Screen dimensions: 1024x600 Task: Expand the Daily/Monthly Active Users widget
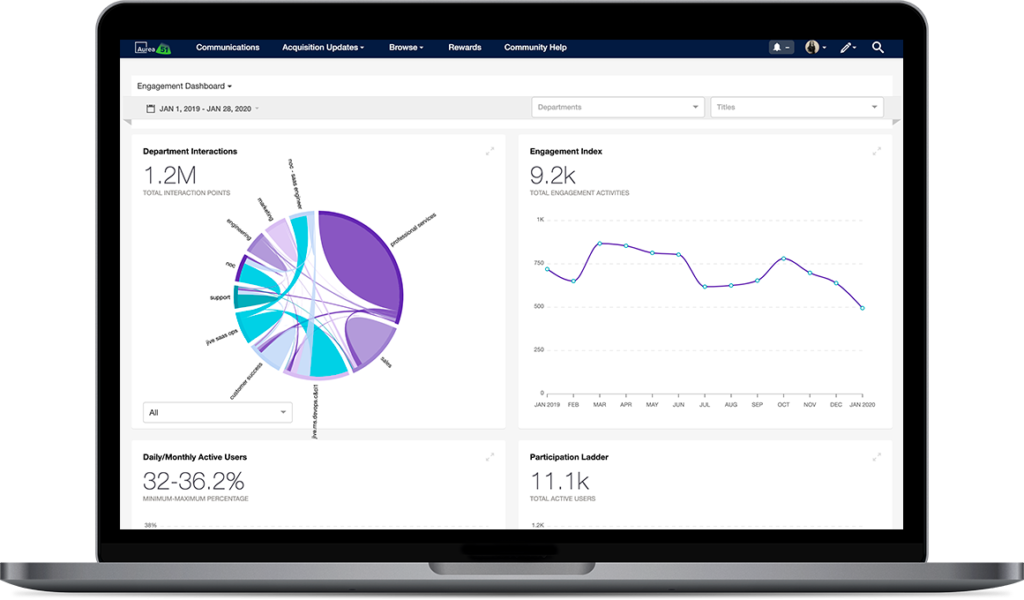coord(489,457)
